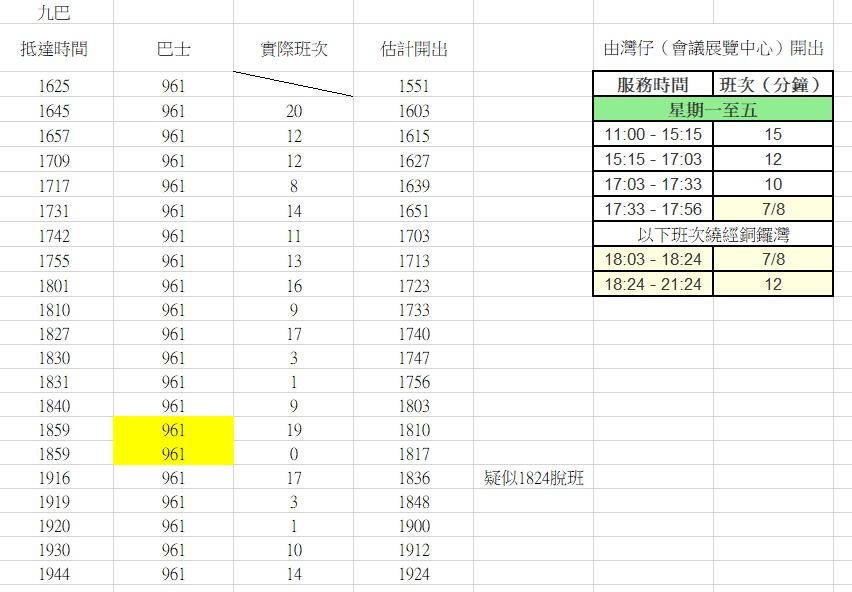Select the 估計開出 header cell
The image size is (852, 592).
(x=413, y=49)
